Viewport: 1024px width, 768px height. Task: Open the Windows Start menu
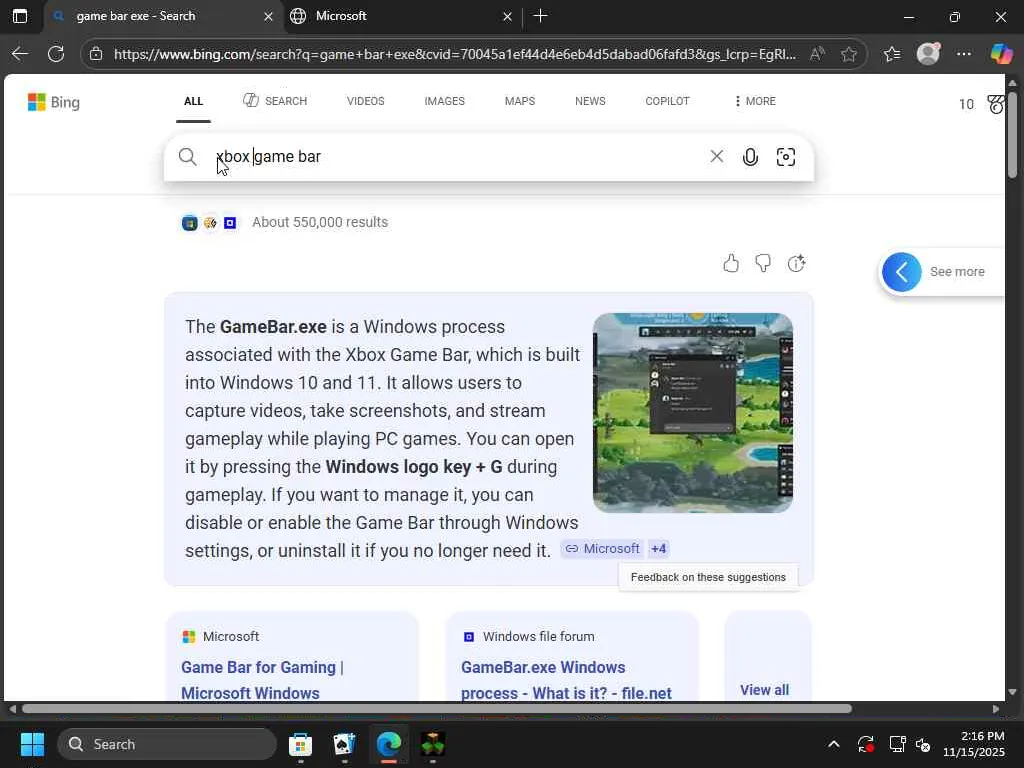tap(32, 744)
